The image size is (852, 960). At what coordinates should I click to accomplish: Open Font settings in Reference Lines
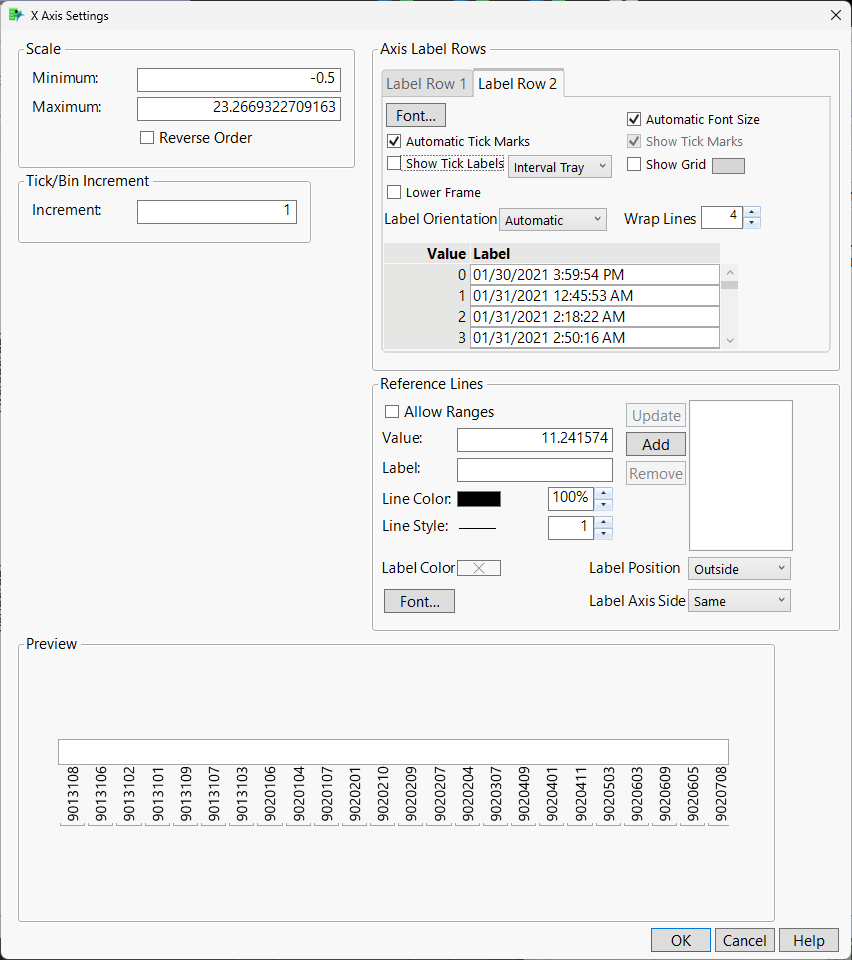pyautogui.click(x=419, y=601)
